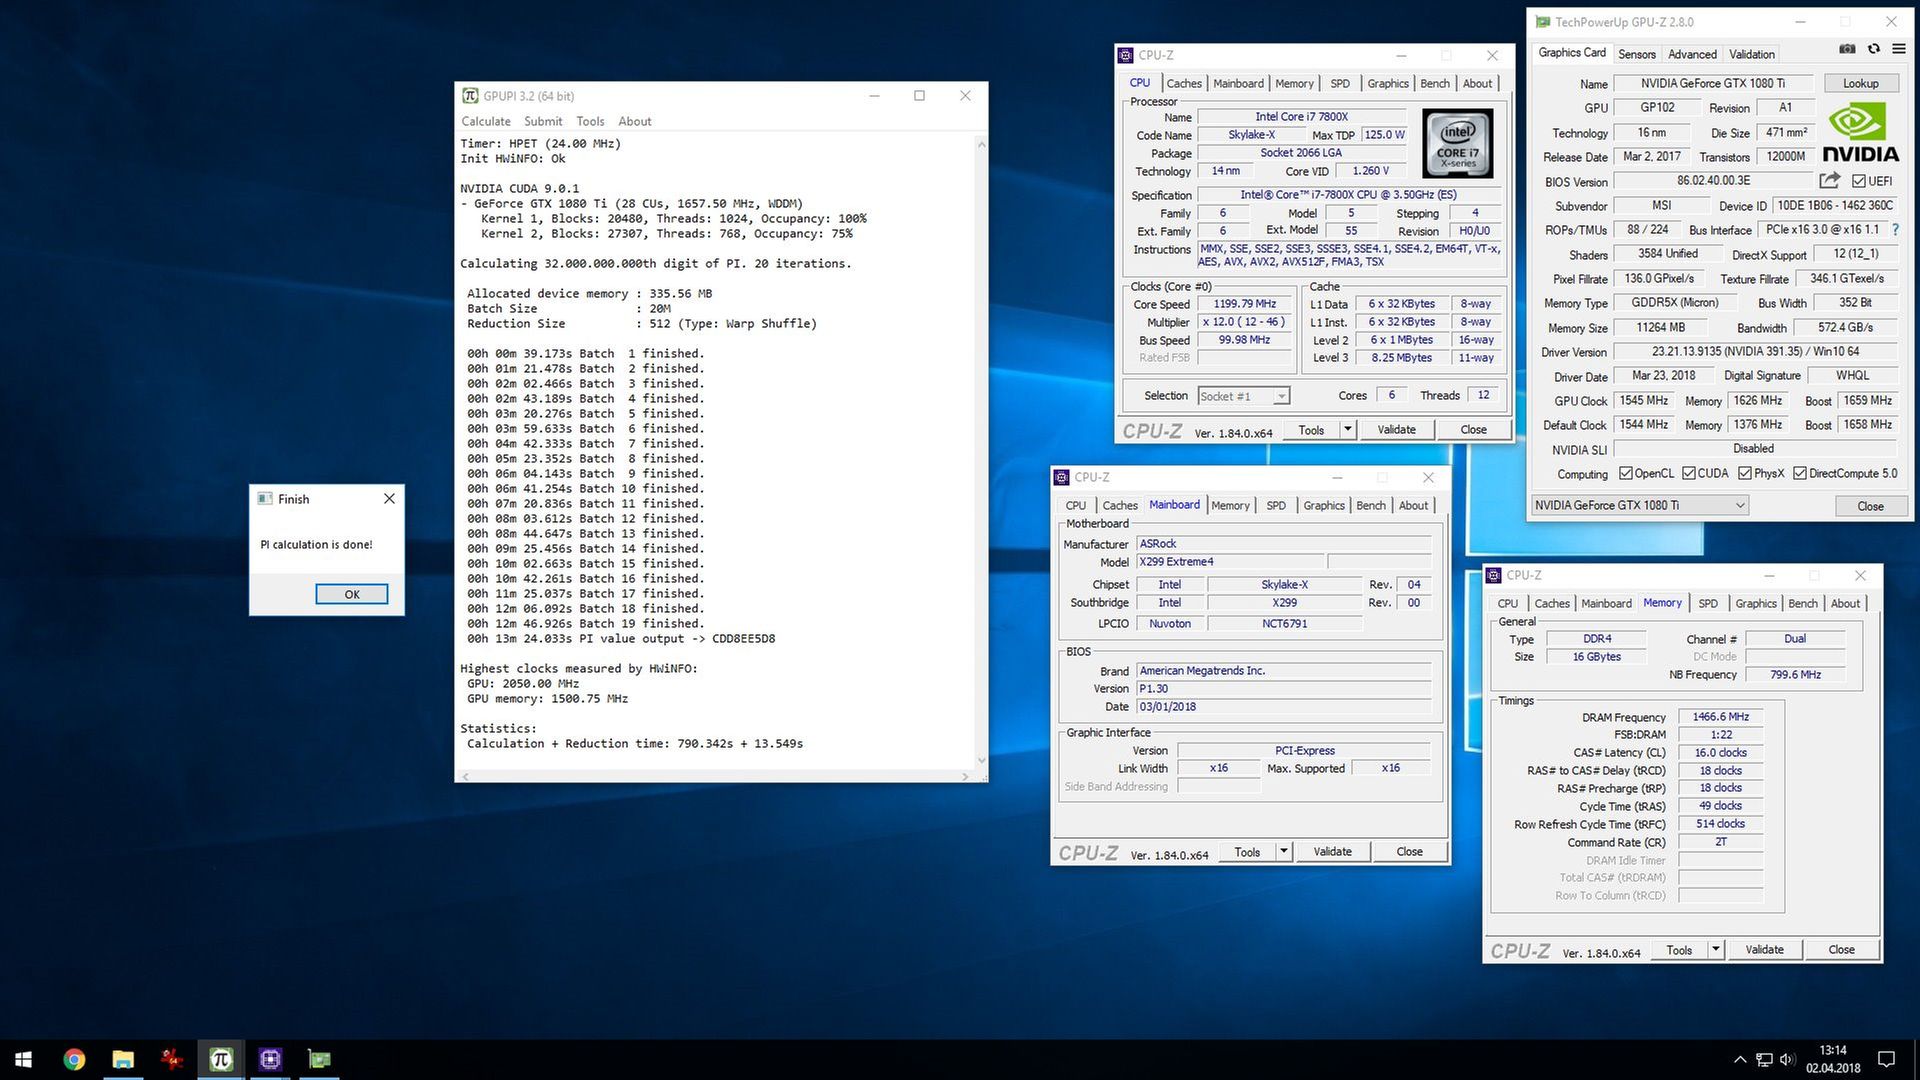Viewport: 1920px width, 1080px height.
Task: Click OK in the Finish dialog
Action: [352, 594]
